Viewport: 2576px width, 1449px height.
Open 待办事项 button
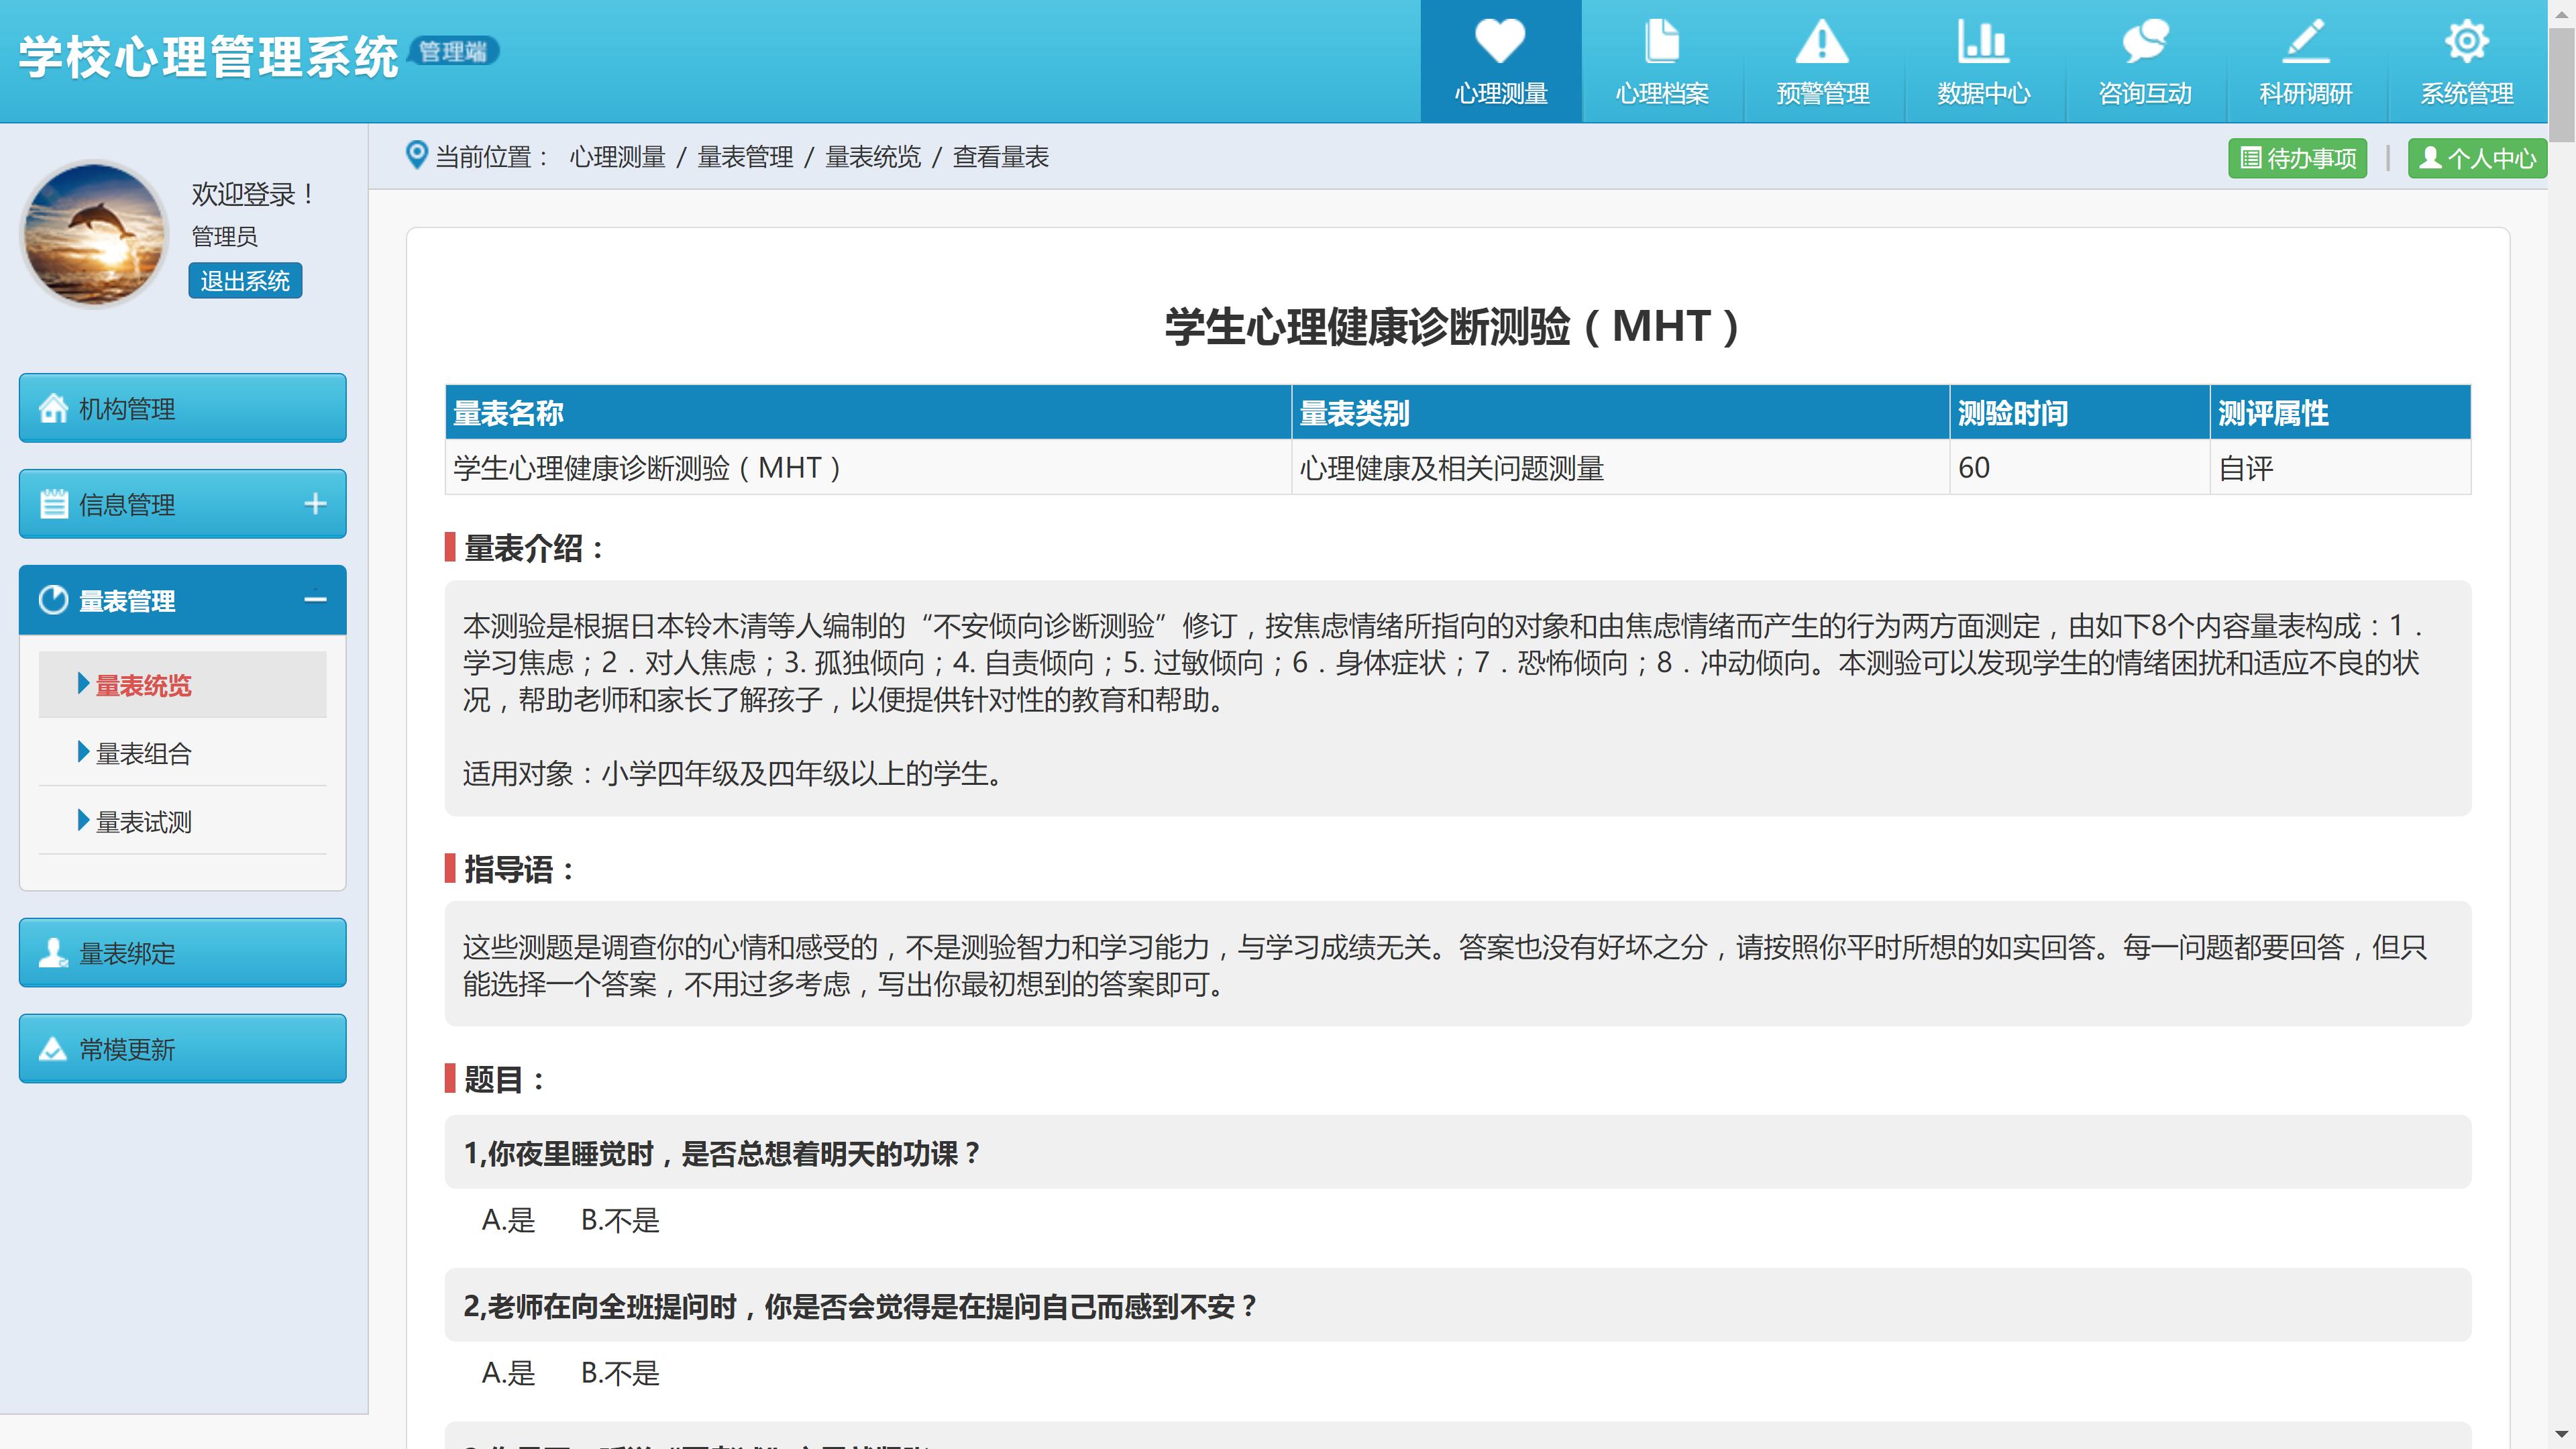2297,158
